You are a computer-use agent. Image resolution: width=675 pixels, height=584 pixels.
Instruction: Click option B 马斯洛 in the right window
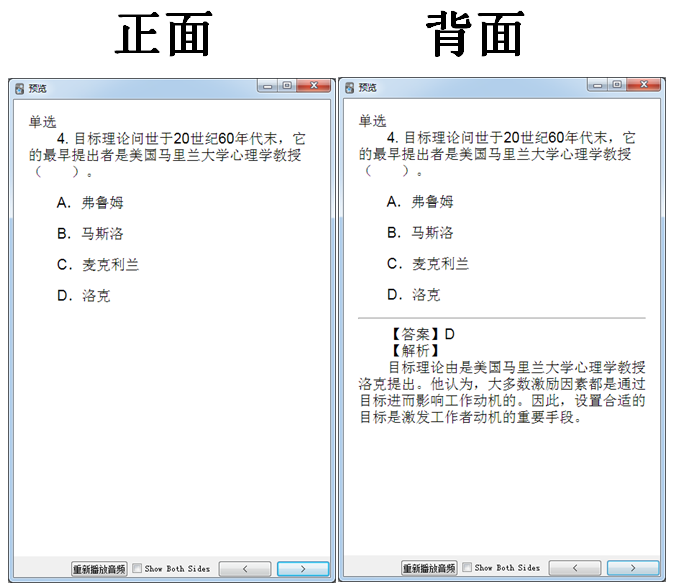[x=420, y=232]
